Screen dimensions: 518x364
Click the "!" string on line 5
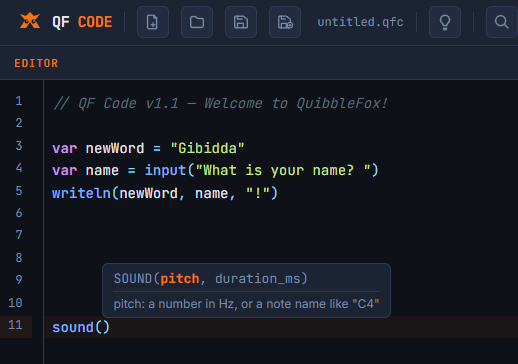pos(257,193)
